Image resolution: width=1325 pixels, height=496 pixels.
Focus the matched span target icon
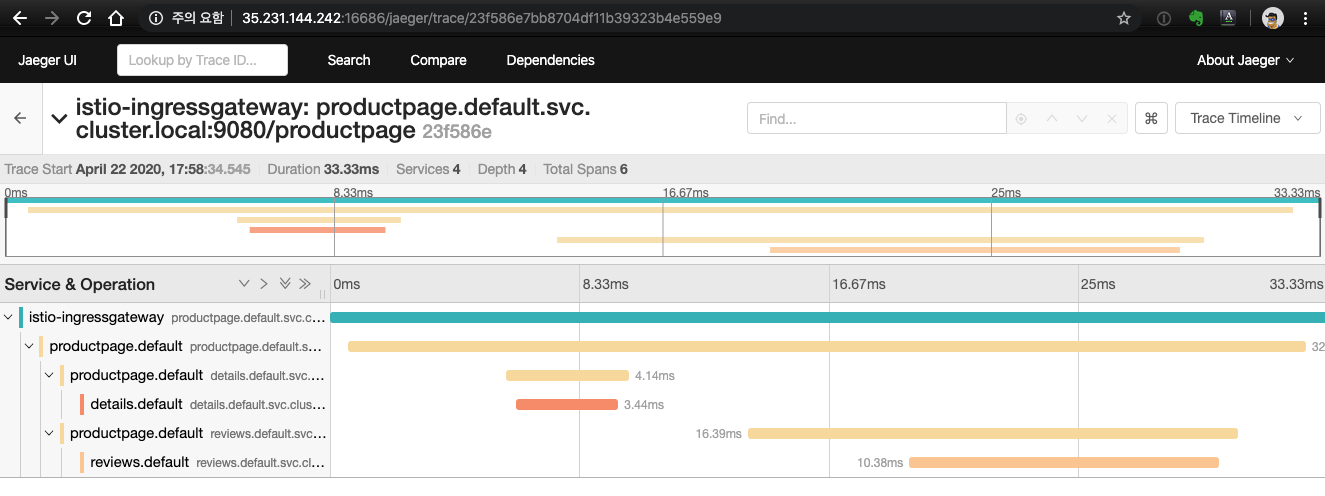pyautogui.click(x=1021, y=119)
